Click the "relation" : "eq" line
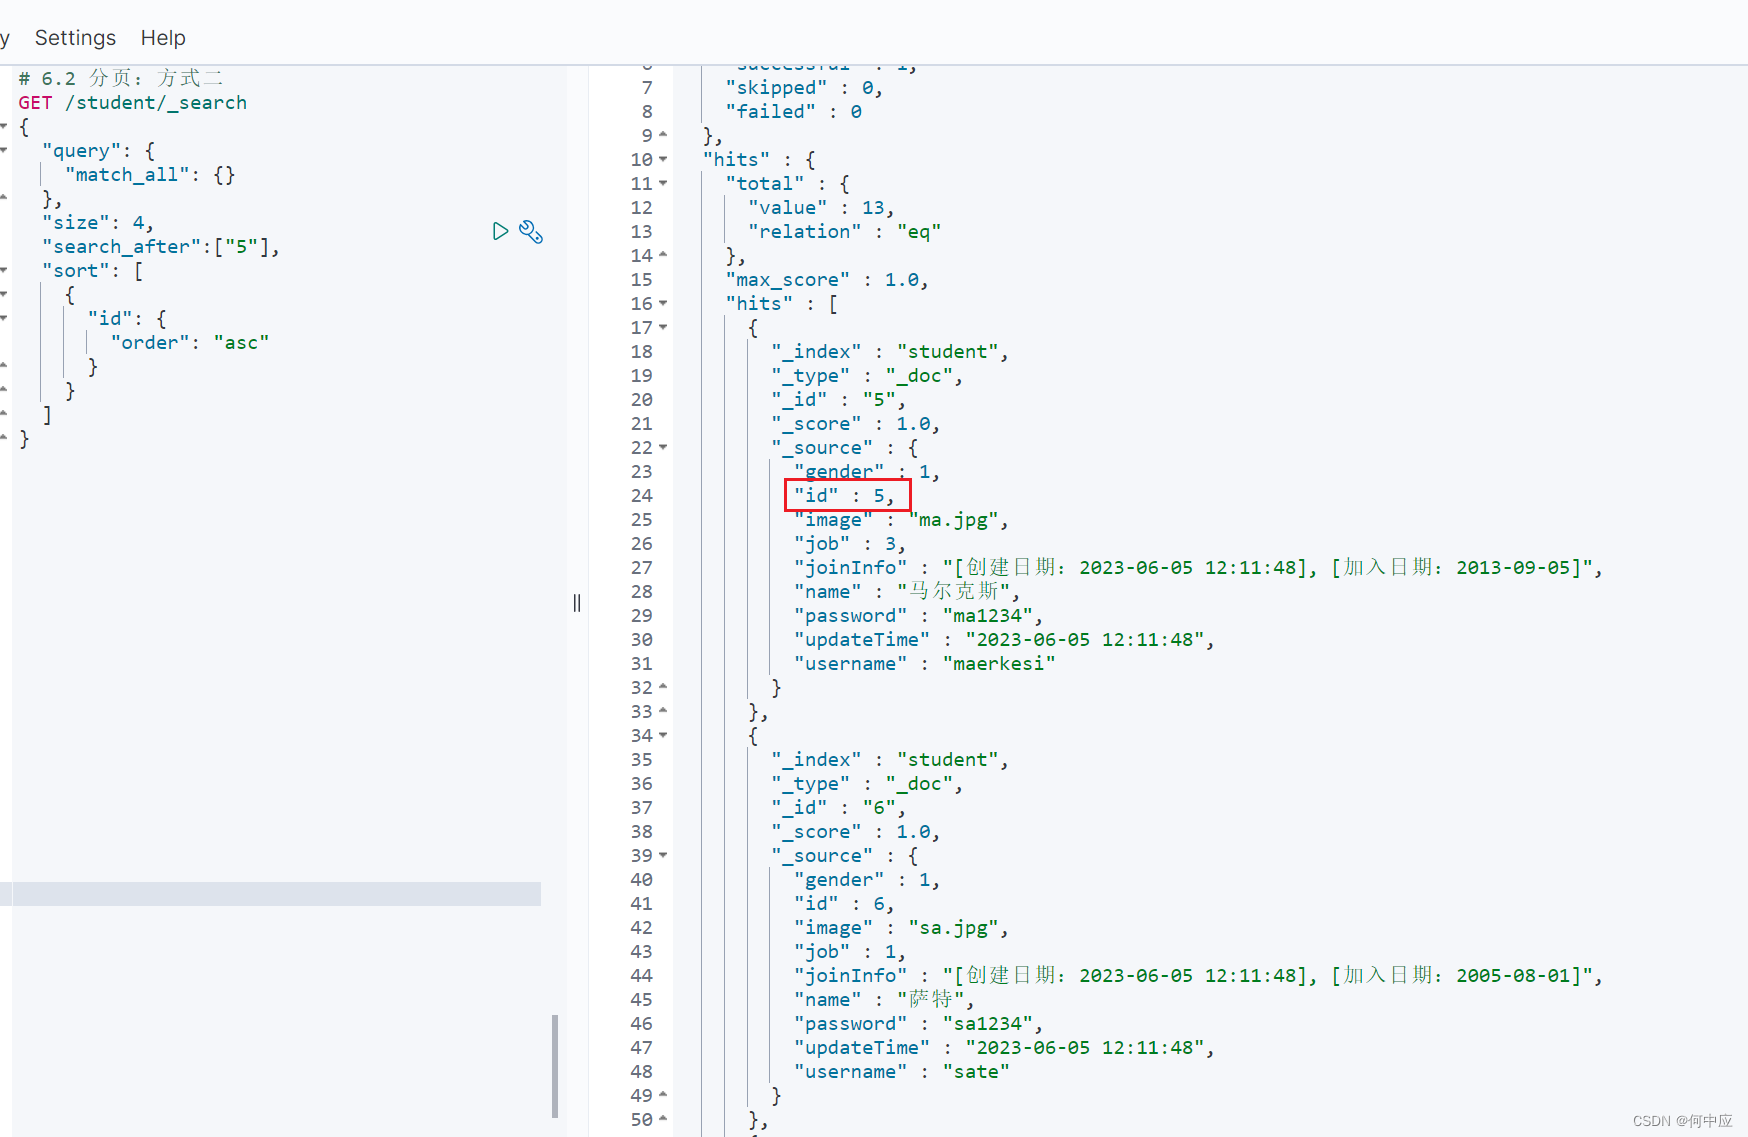 [845, 232]
